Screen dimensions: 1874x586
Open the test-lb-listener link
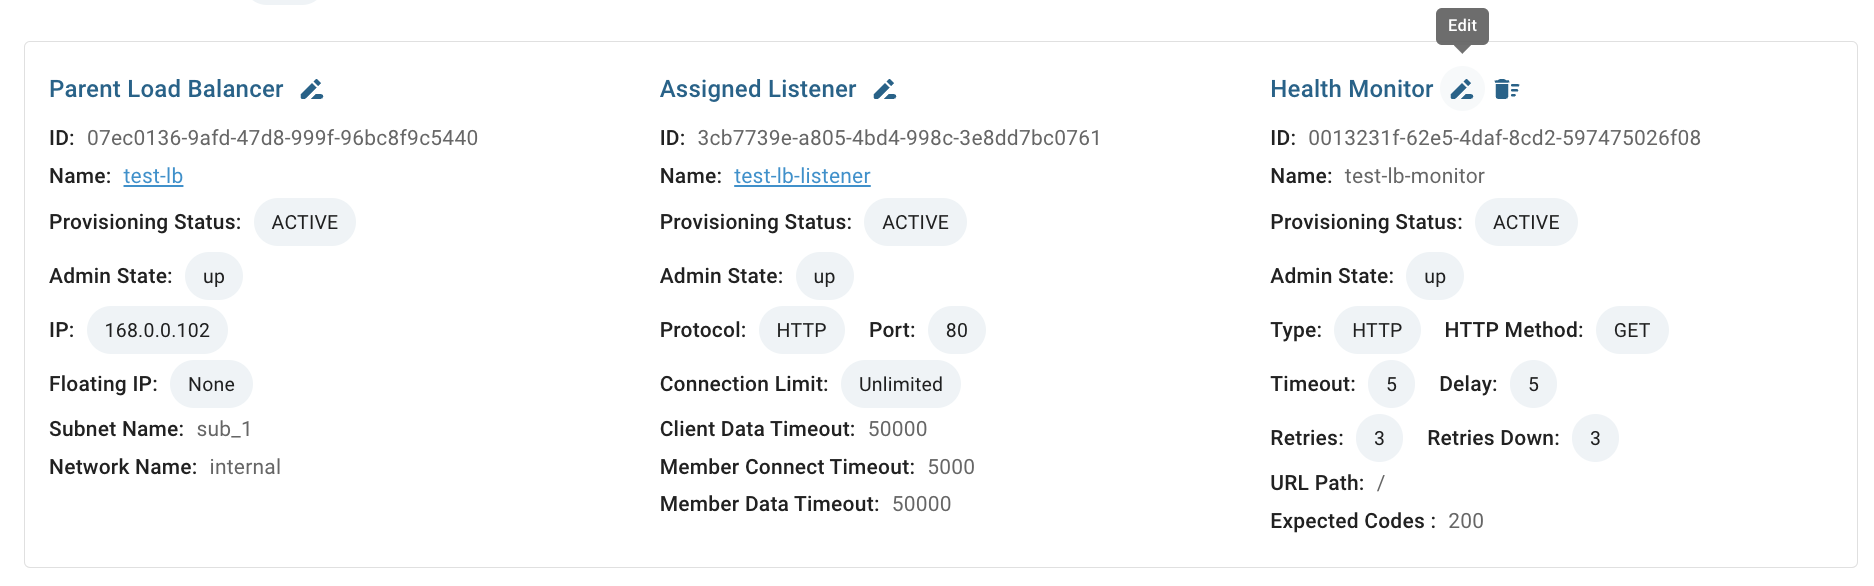coord(802,176)
